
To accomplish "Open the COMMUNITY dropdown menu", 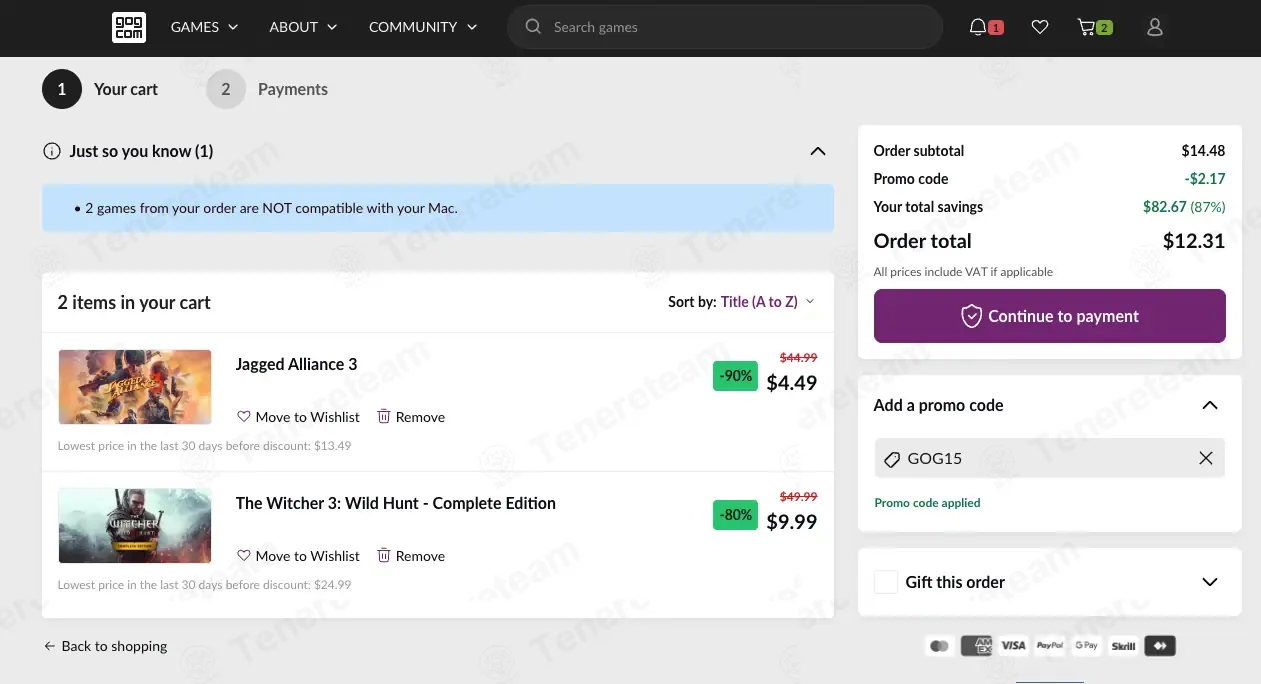I will (x=423, y=27).
